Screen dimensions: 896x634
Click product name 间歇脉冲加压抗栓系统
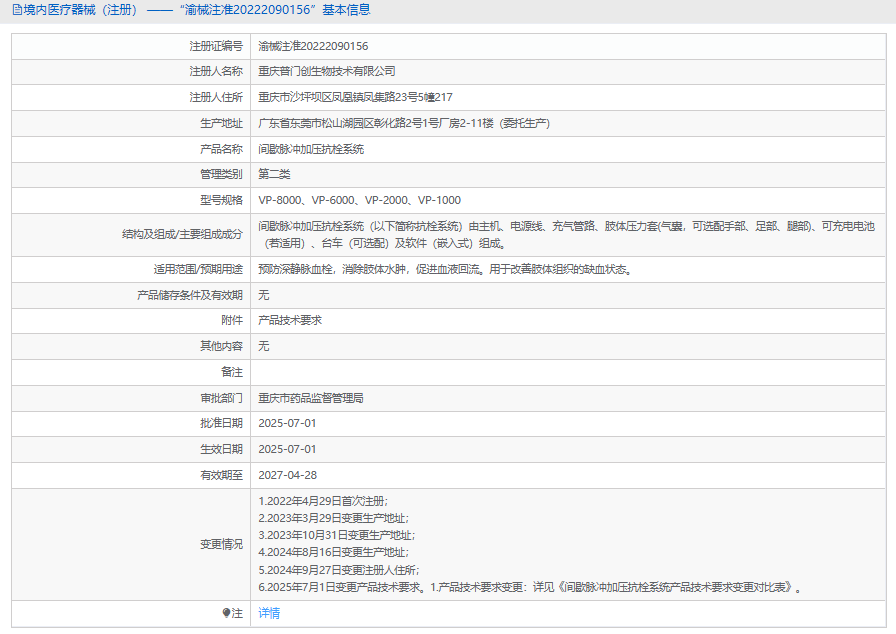pyautogui.click(x=311, y=149)
